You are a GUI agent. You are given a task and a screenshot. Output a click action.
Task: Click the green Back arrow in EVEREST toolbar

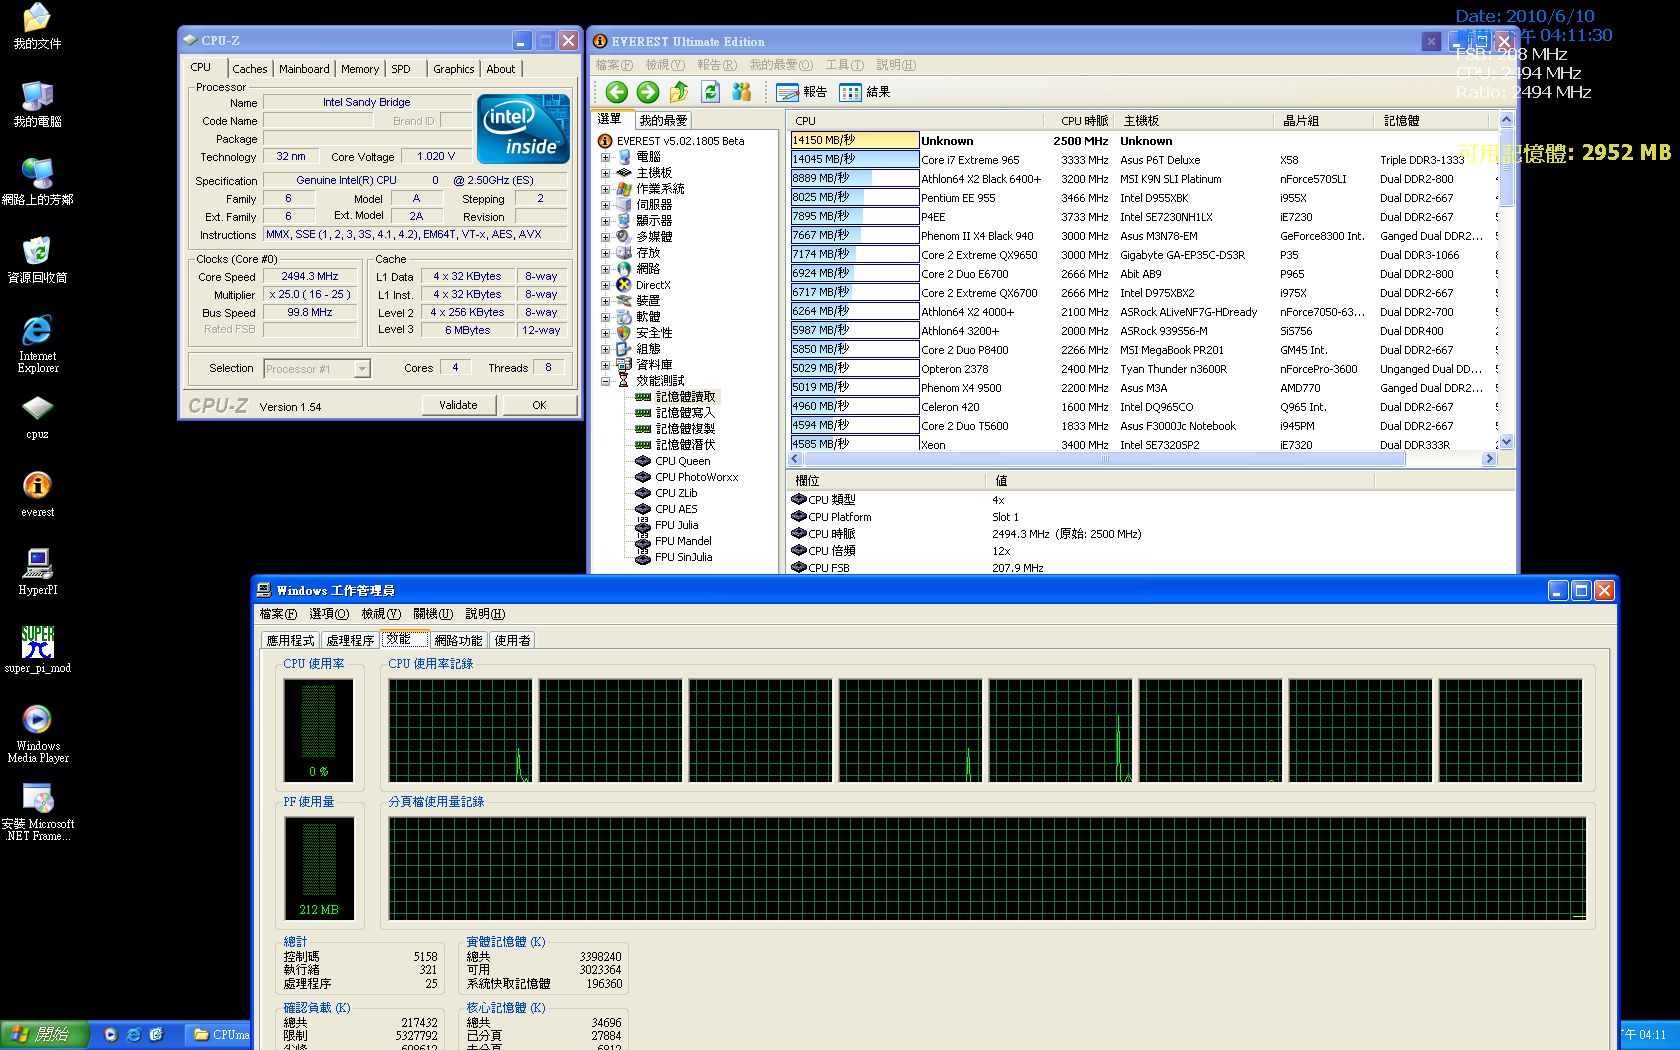point(616,91)
